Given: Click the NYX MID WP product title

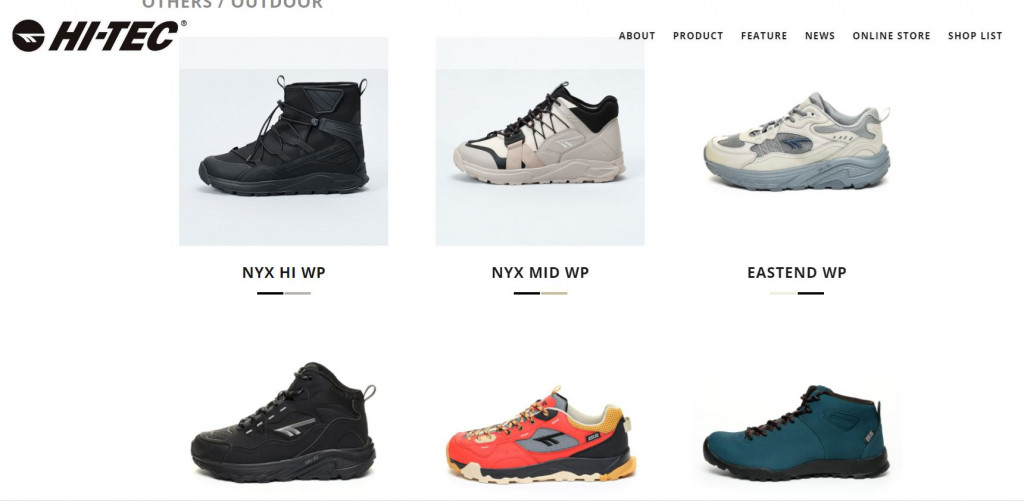Looking at the screenshot, I should click(x=540, y=272).
